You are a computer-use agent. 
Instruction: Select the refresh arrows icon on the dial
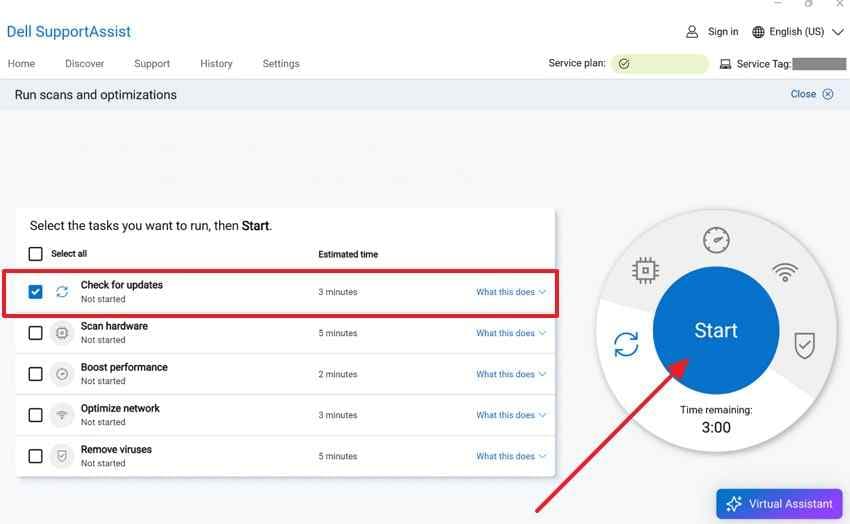click(626, 345)
